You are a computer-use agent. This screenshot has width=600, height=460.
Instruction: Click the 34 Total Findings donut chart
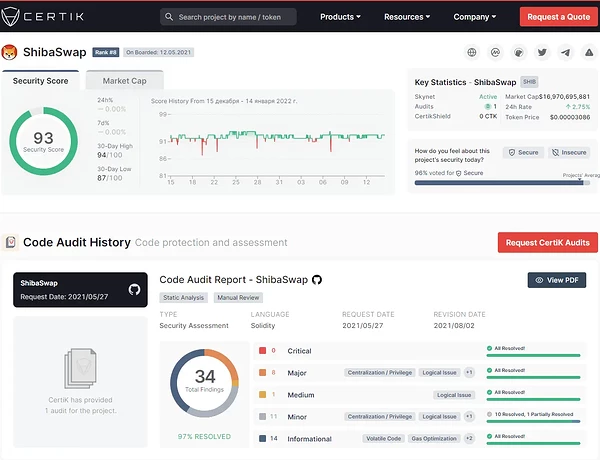coord(204,383)
